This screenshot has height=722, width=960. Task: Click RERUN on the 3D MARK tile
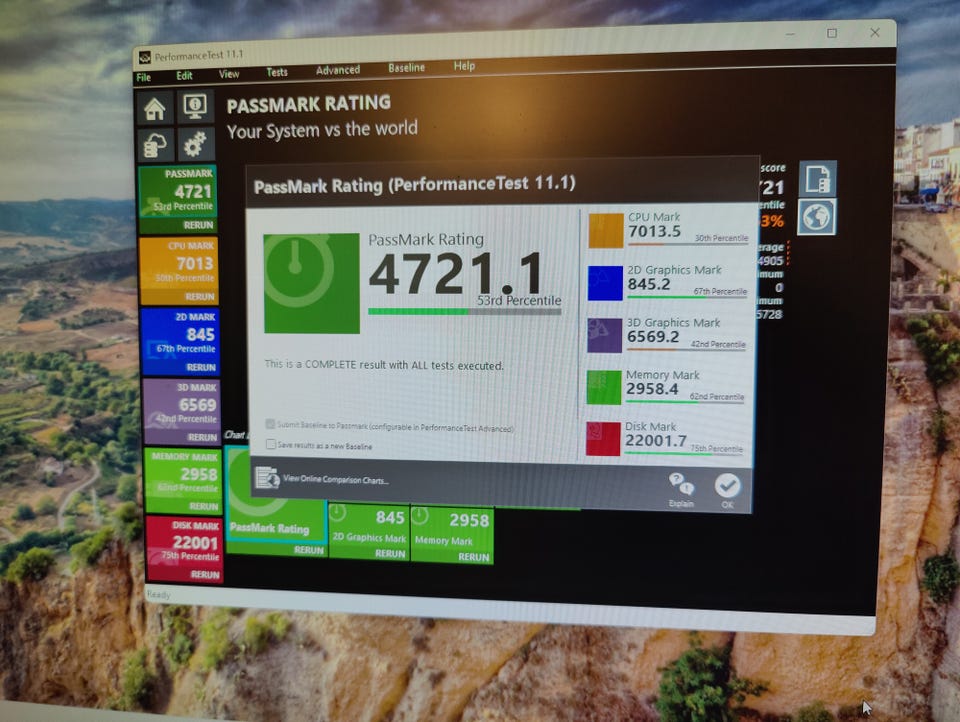click(202, 437)
